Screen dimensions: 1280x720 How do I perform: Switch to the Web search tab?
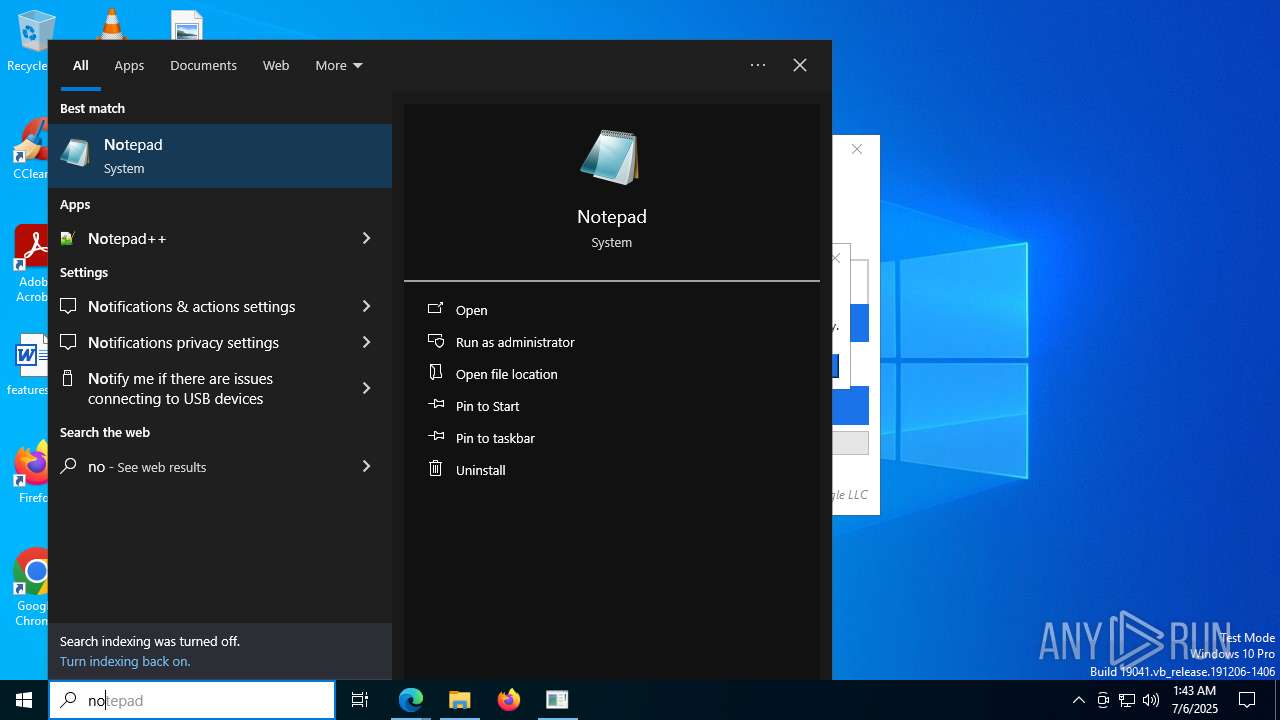point(276,65)
